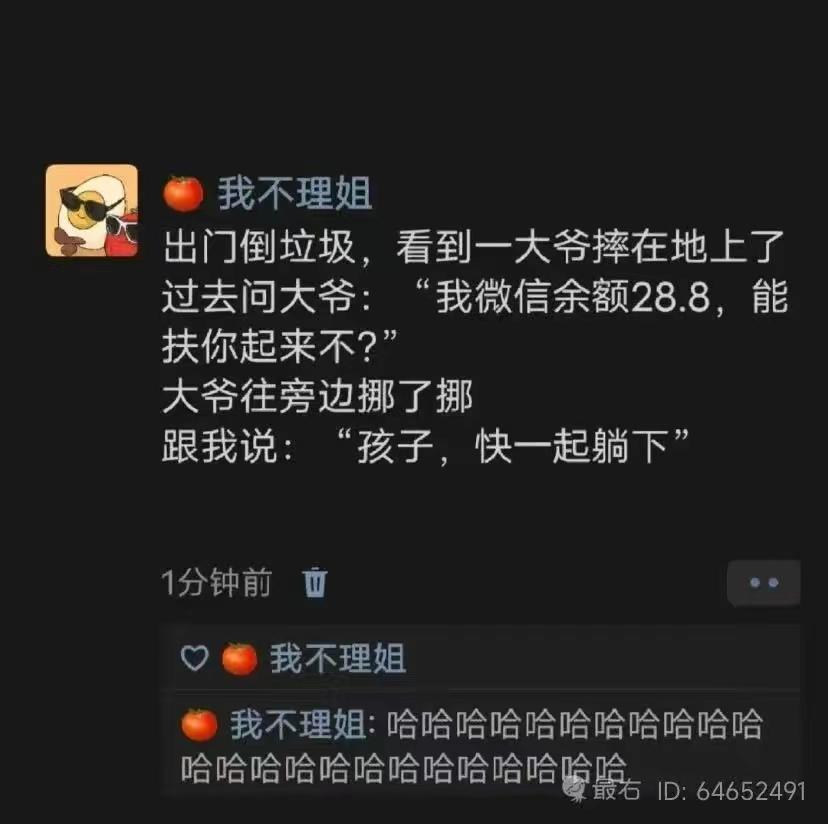Click the second line of 哈哈 comment

click(x=404, y=769)
